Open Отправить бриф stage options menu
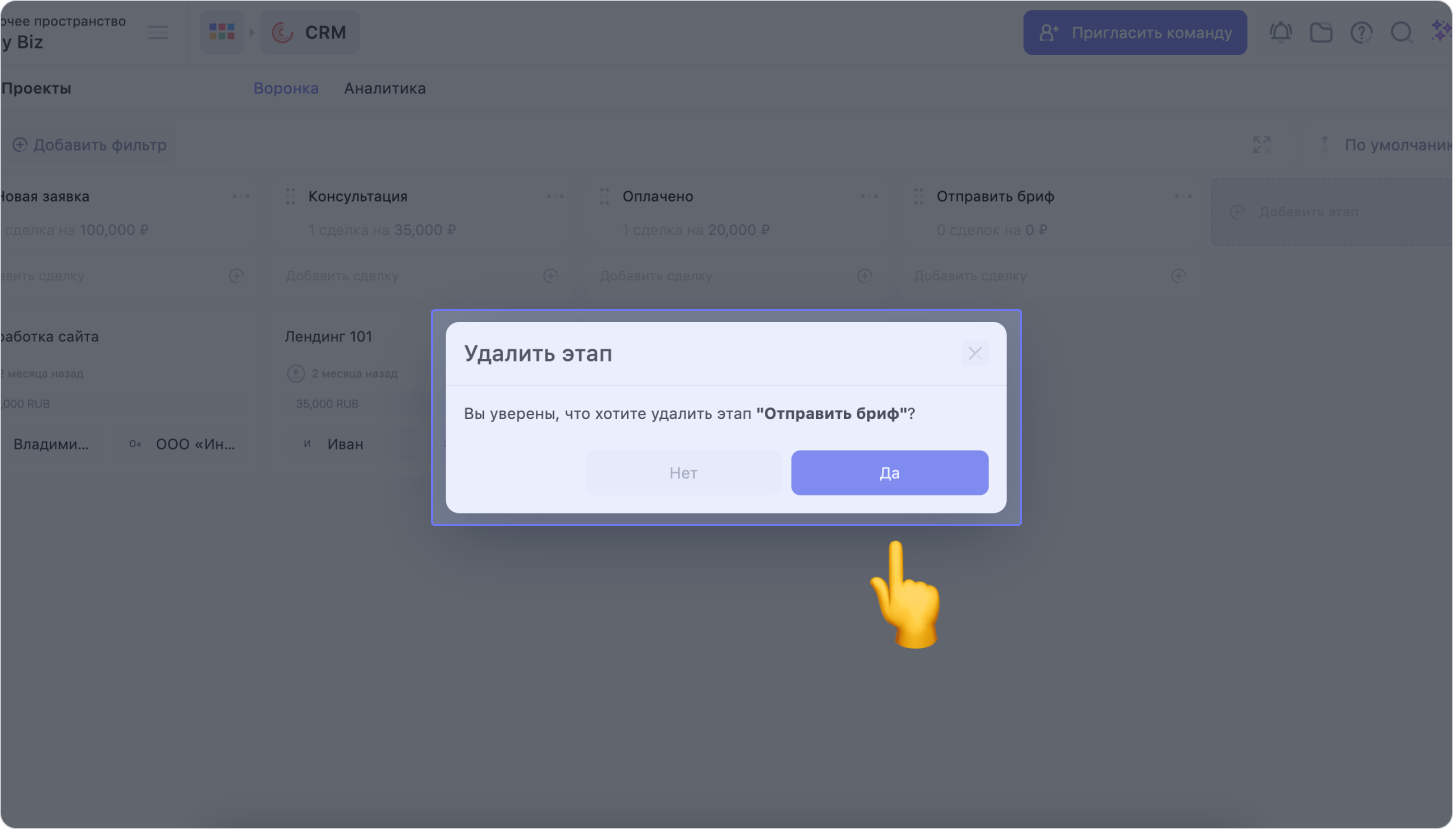The height and width of the screenshot is (829, 1453). (x=1183, y=197)
